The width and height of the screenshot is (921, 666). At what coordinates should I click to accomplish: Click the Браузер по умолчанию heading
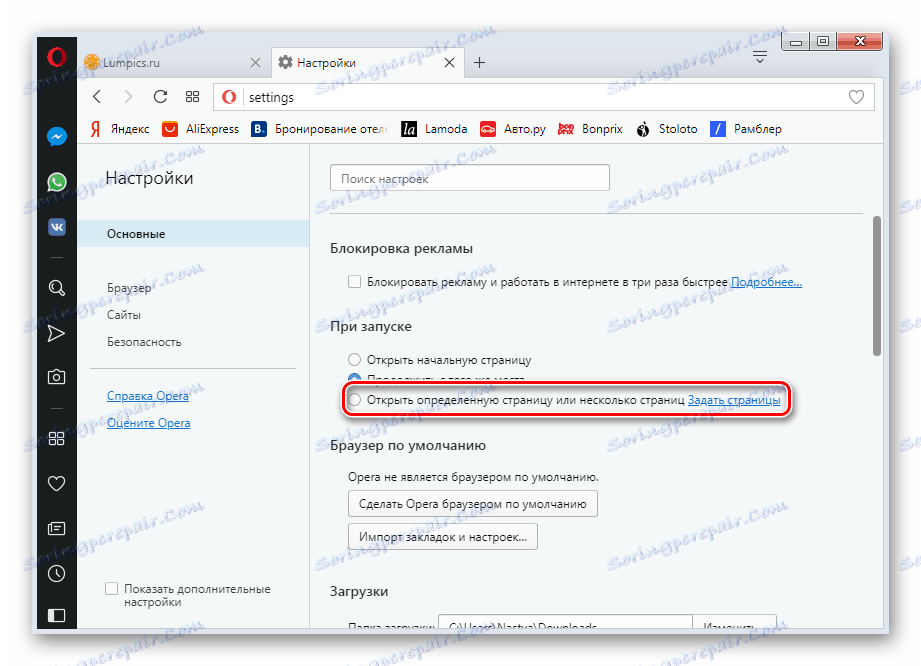(408, 445)
